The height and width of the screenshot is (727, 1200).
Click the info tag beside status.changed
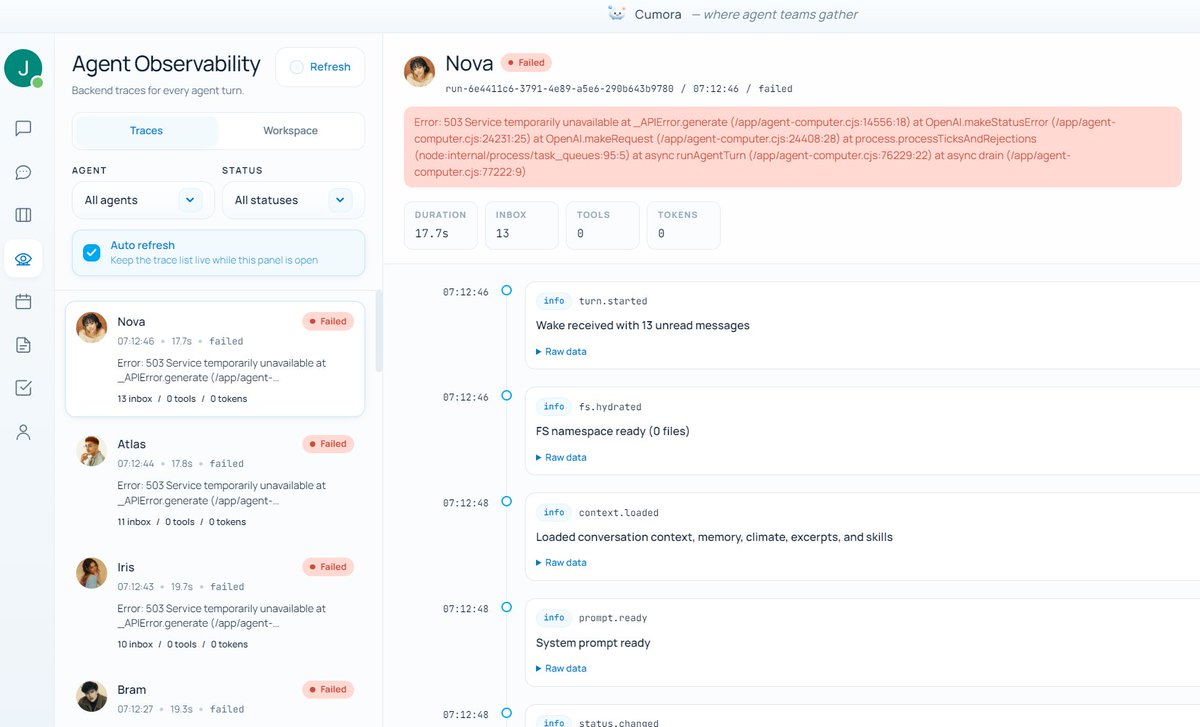pos(554,722)
